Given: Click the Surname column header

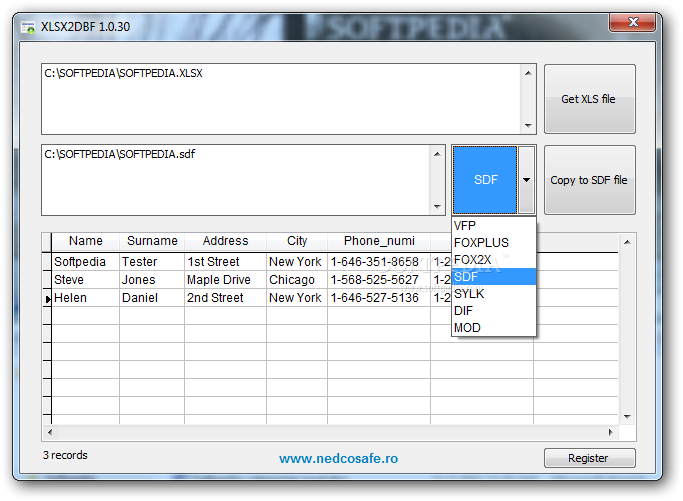Looking at the screenshot, I should (152, 241).
